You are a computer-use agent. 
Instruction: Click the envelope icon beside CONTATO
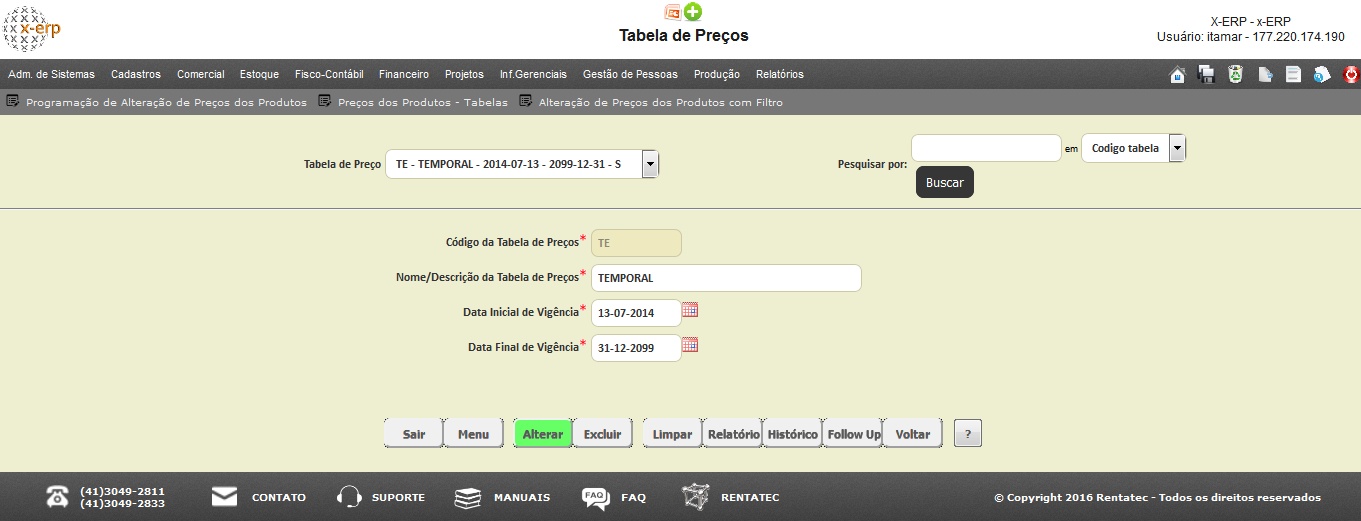pos(224,497)
